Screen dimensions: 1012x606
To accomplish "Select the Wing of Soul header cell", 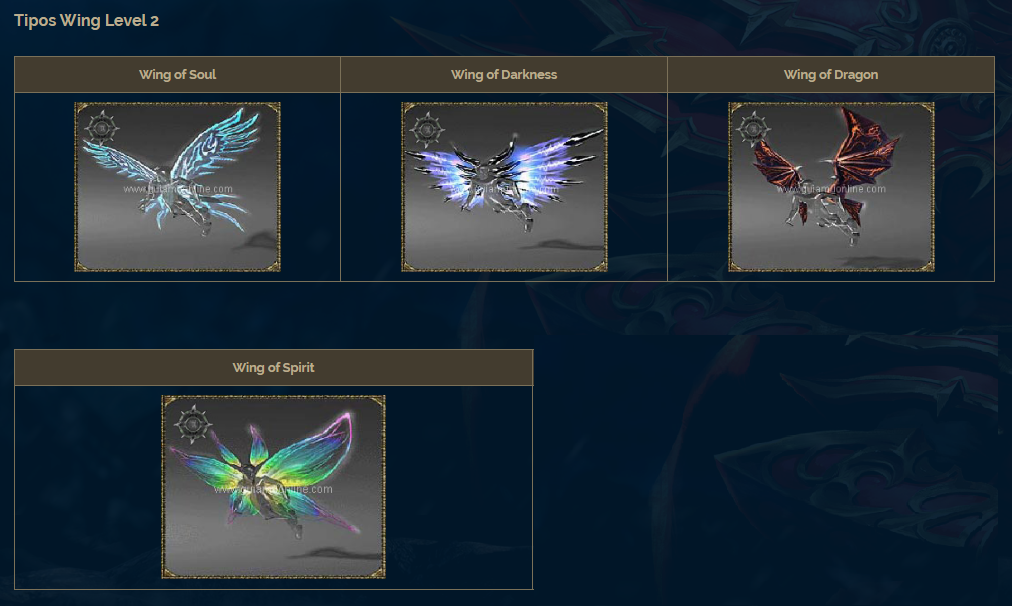I will coord(177,74).
